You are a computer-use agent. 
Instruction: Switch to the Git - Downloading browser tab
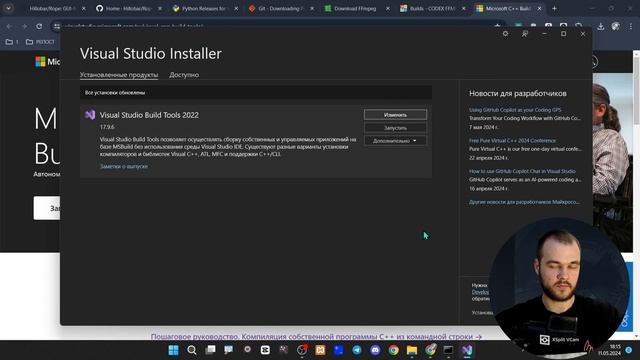click(280, 8)
